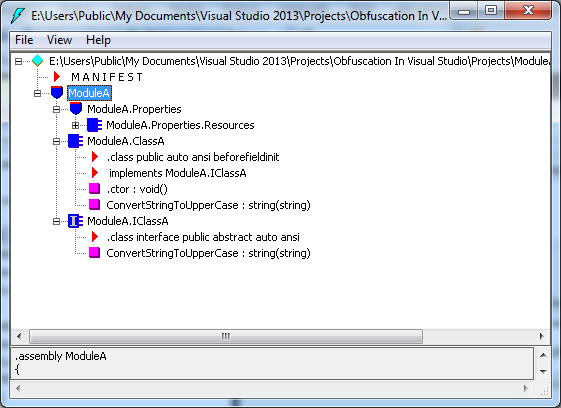The width and height of the screenshot is (561, 408).
Task: Select the highlighted ModuleA namespace label
Action: click(89, 93)
